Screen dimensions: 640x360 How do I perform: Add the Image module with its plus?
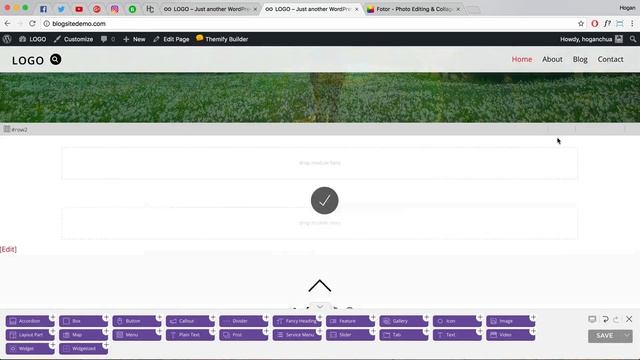pyautogui.click(x=533, y=317)
